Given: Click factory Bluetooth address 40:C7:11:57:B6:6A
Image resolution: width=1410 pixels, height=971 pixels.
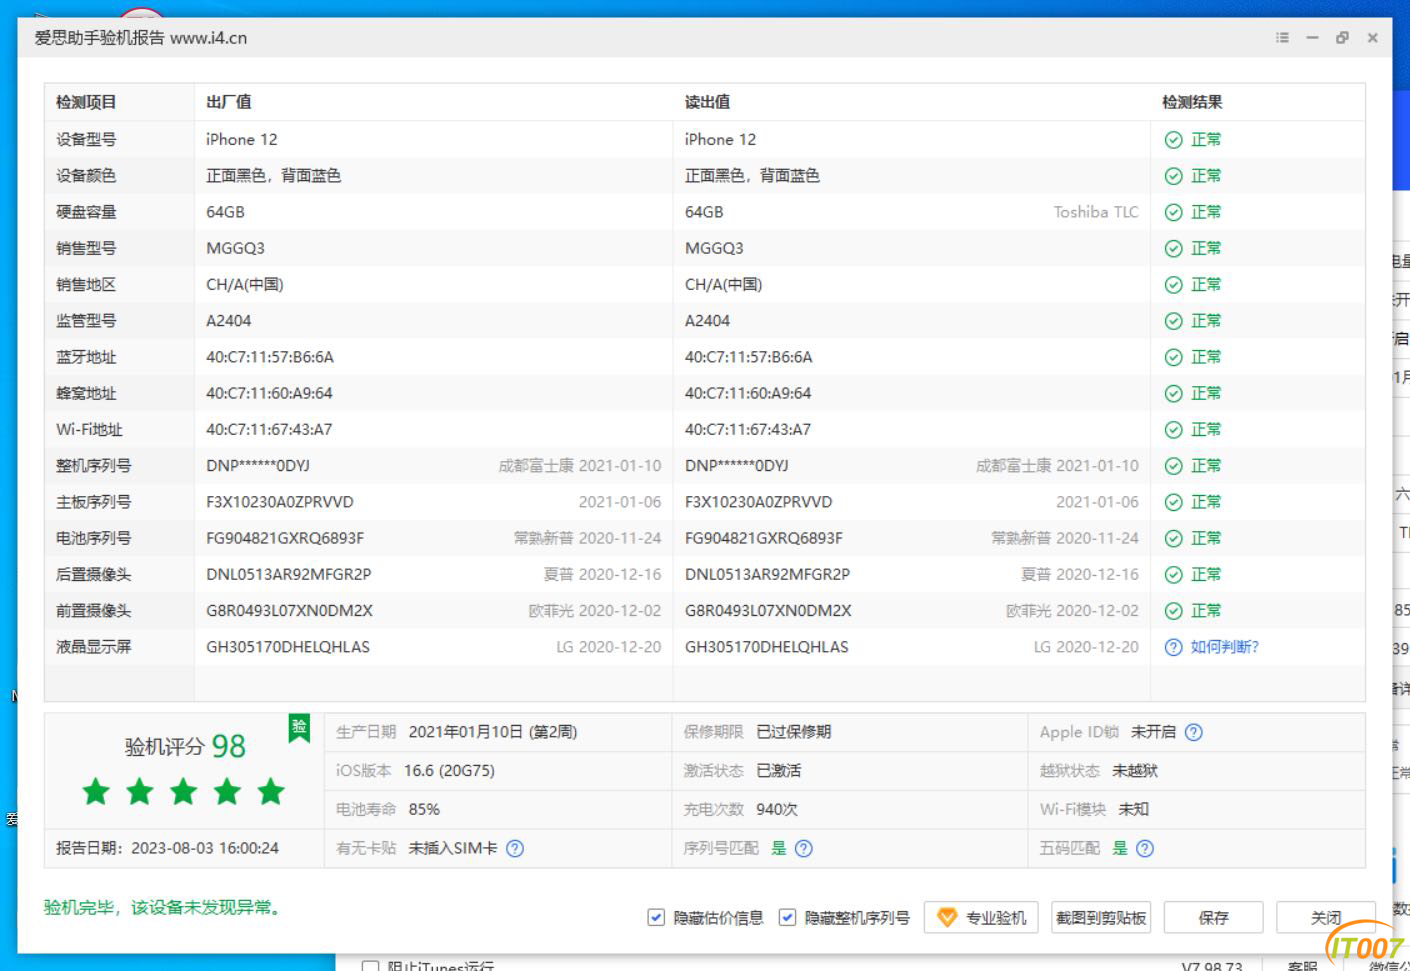Looking at the screenshot, I should tap(270, 357).
